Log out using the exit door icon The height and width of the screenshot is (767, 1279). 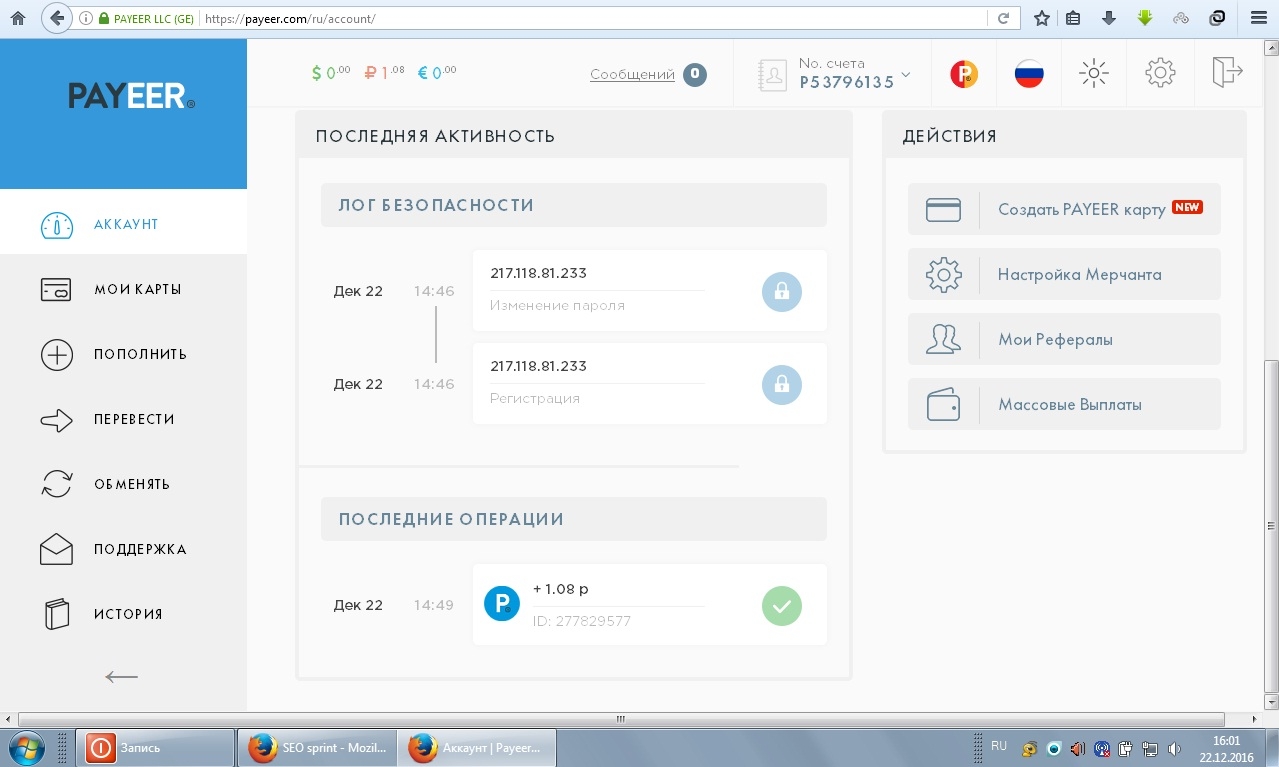(x=1227, y=72)
